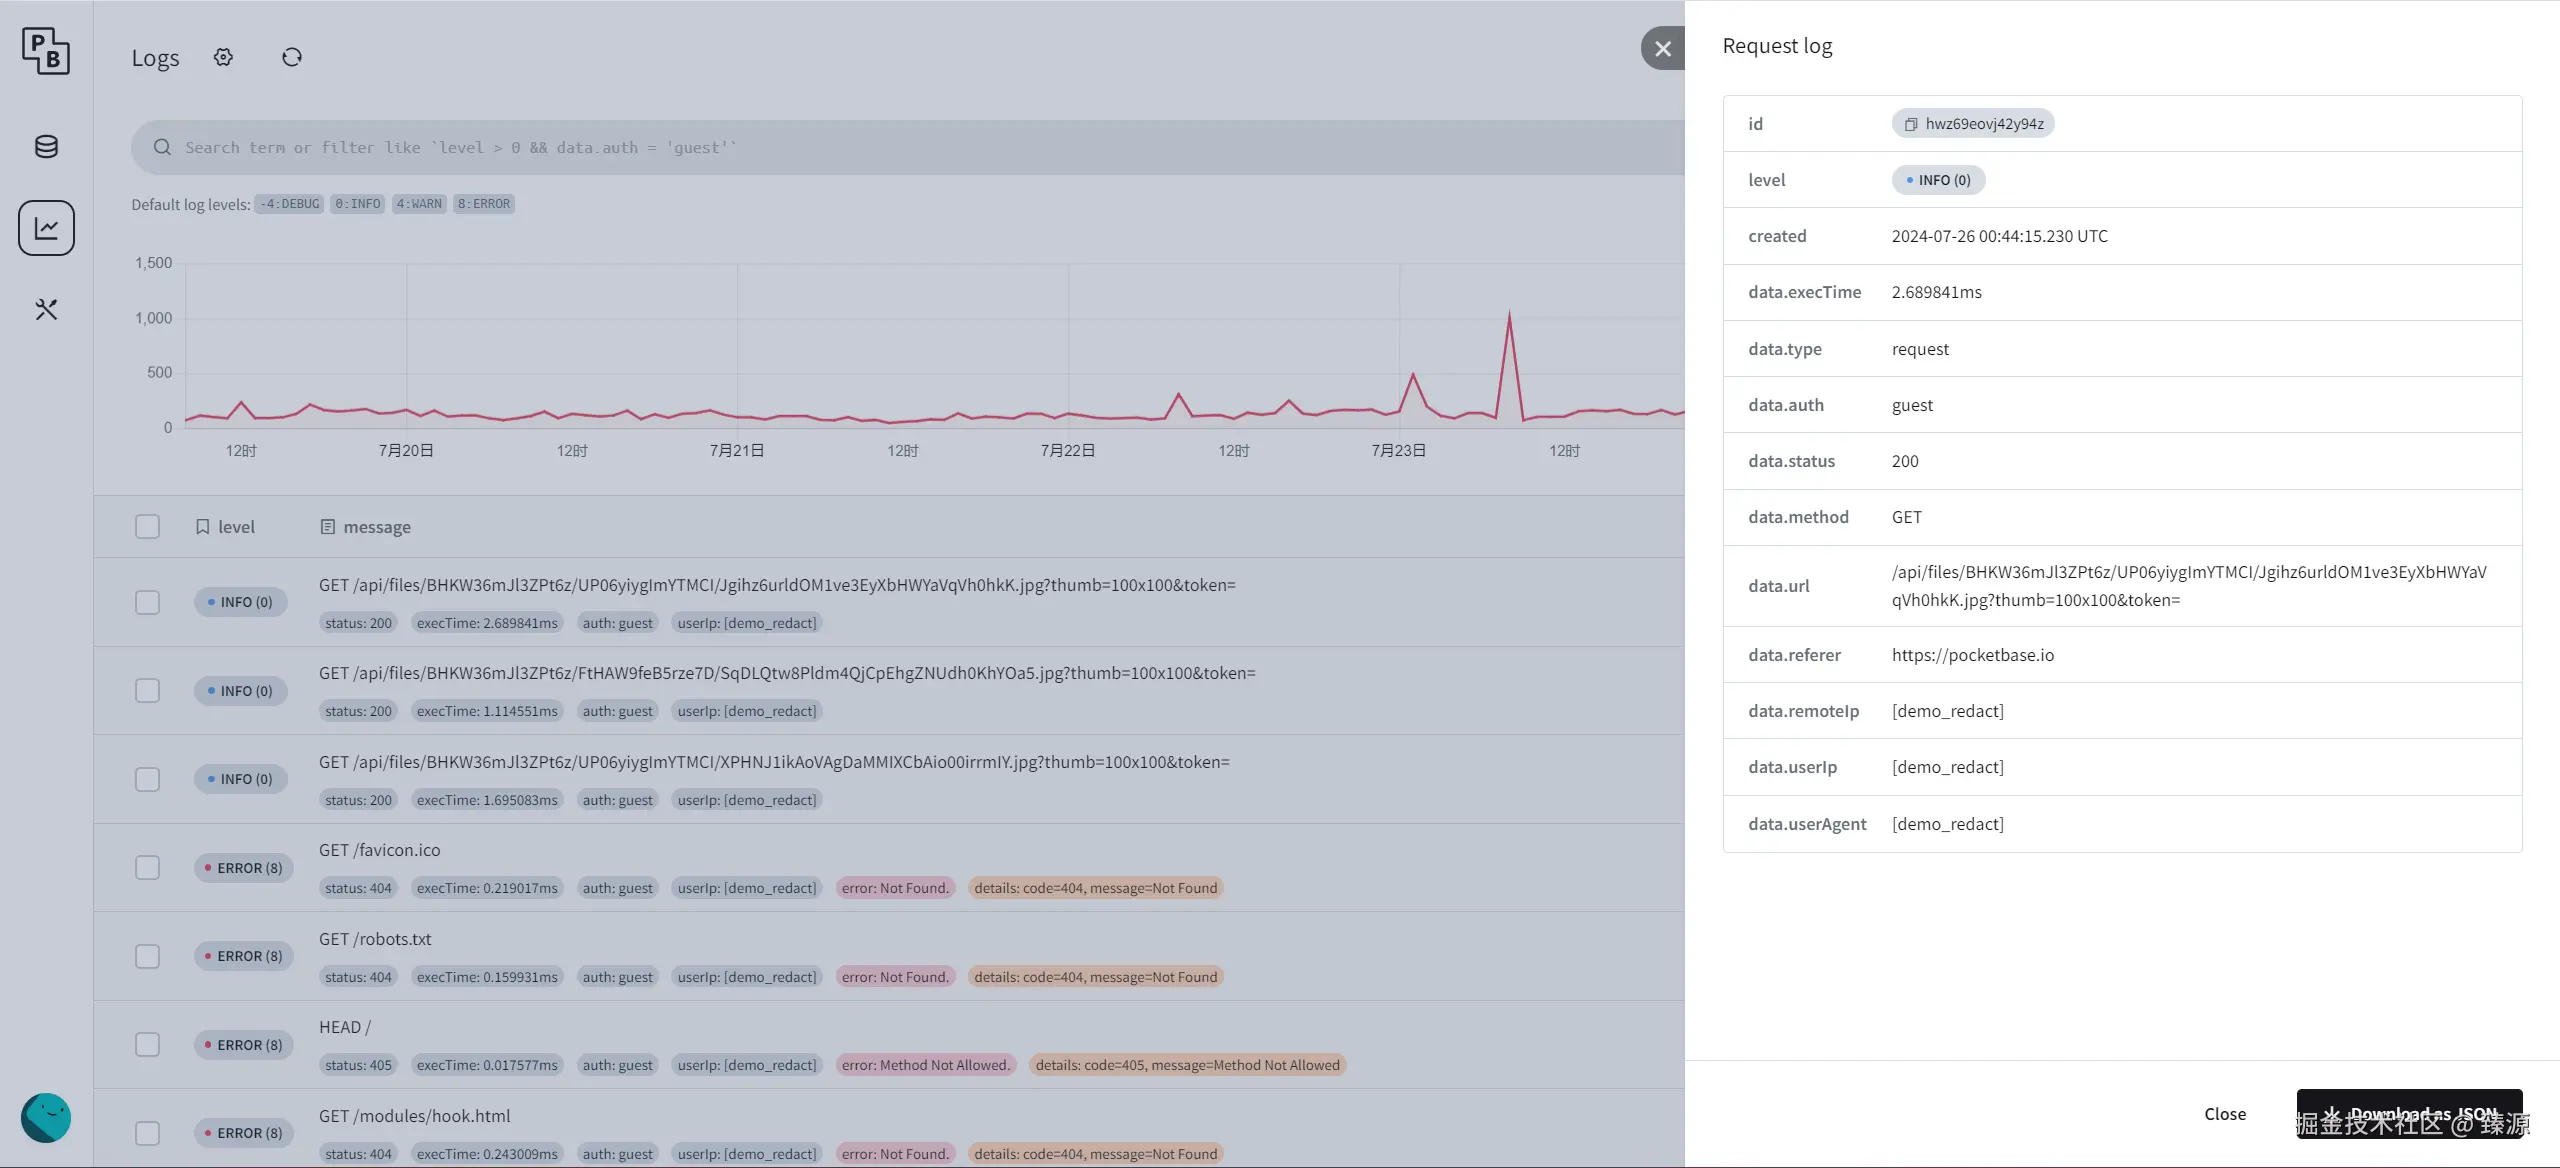Click the PocketBase logo icon
2560x1168 pixels.
pyautogui.click(x=46, y=50)
